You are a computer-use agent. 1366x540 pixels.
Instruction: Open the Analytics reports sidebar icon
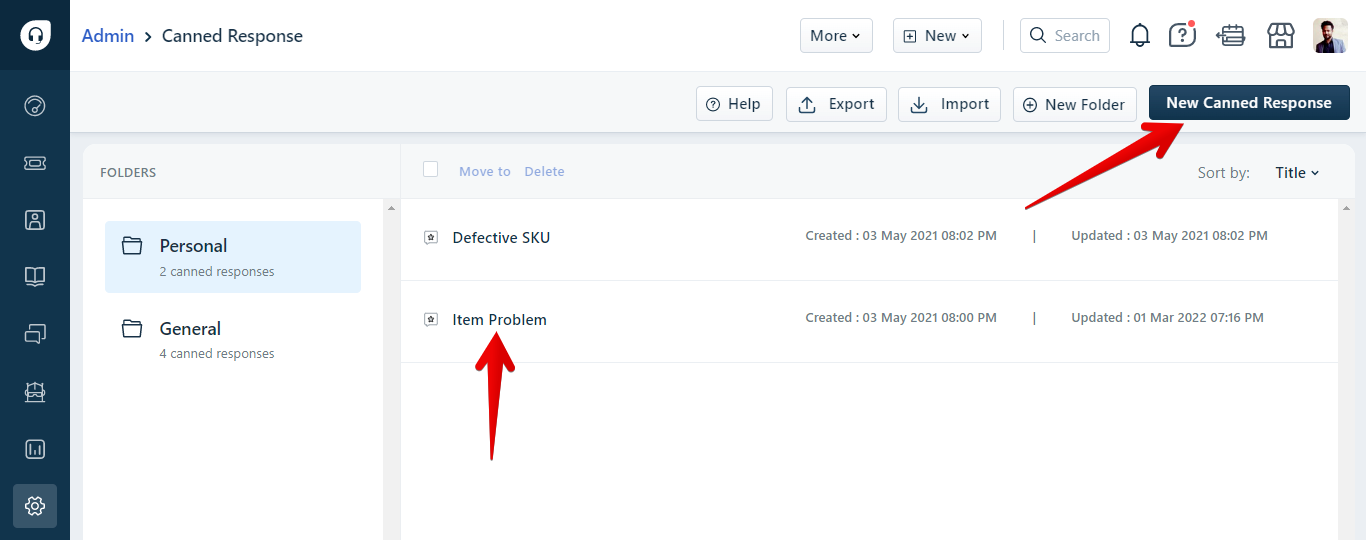[35, 449]
